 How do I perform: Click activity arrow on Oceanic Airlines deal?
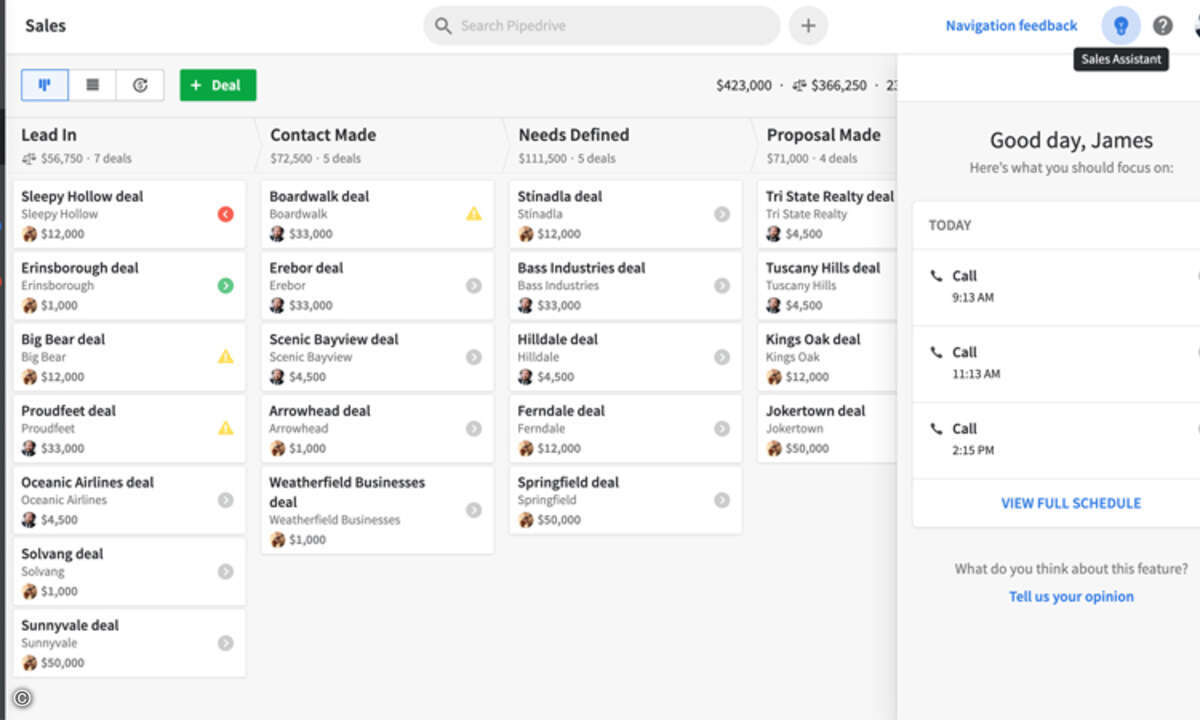pos(226,500)
